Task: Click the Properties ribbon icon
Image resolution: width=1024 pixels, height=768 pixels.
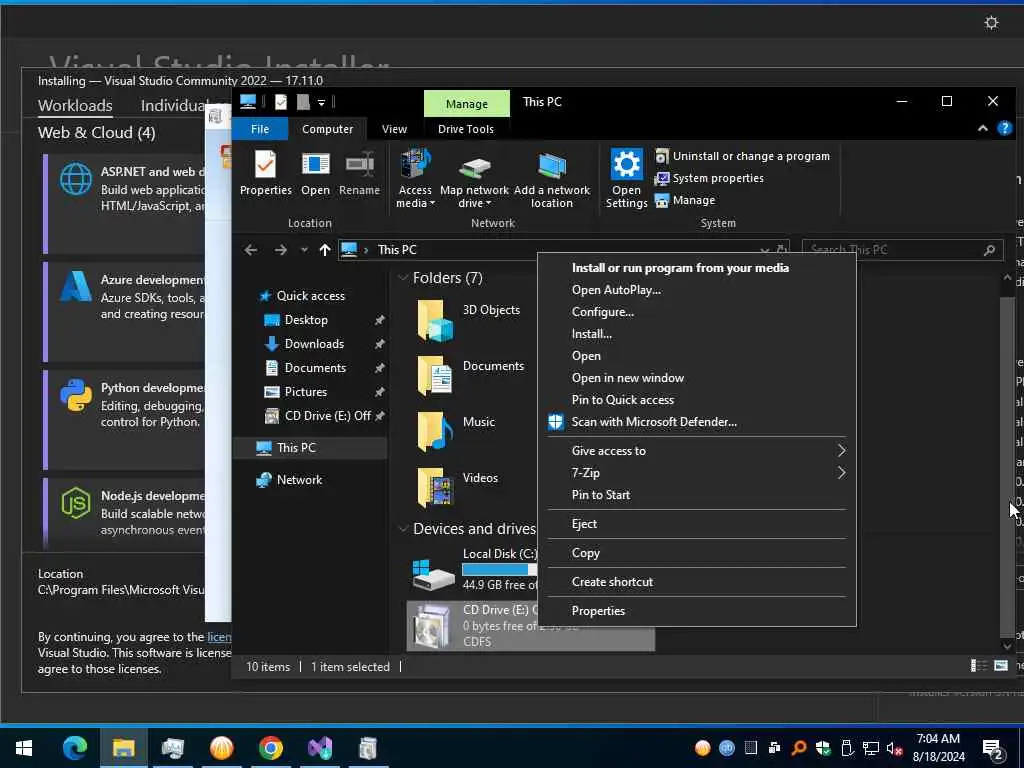Action: coord(265,165)
